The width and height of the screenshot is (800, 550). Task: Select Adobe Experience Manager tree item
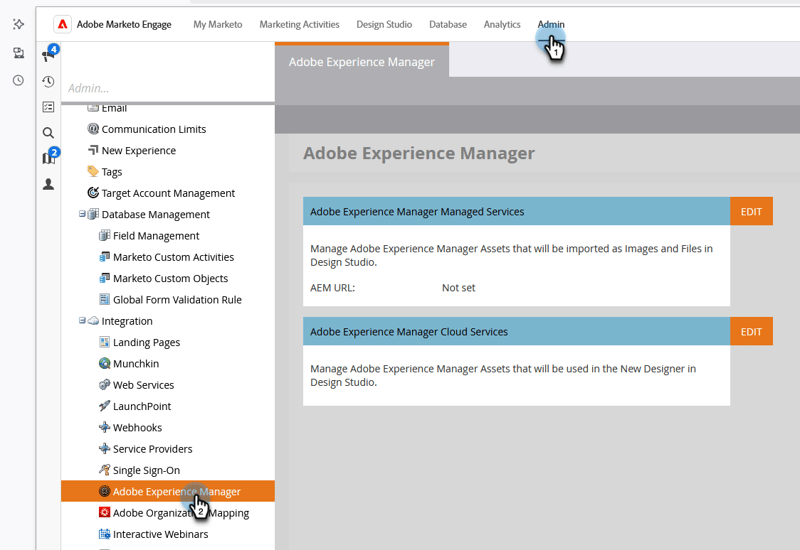click(x=168, y=491)
